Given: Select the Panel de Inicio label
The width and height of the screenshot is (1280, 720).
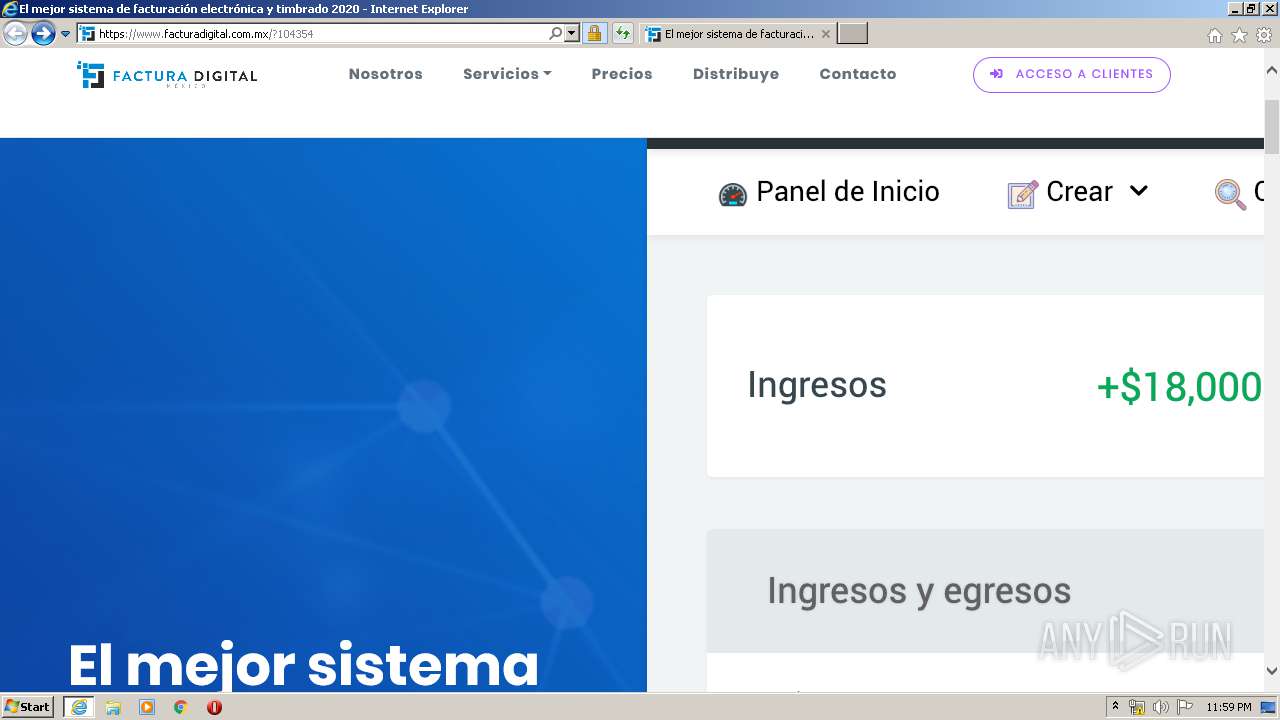Looking at the screenshot, I should tap(848, 192).
